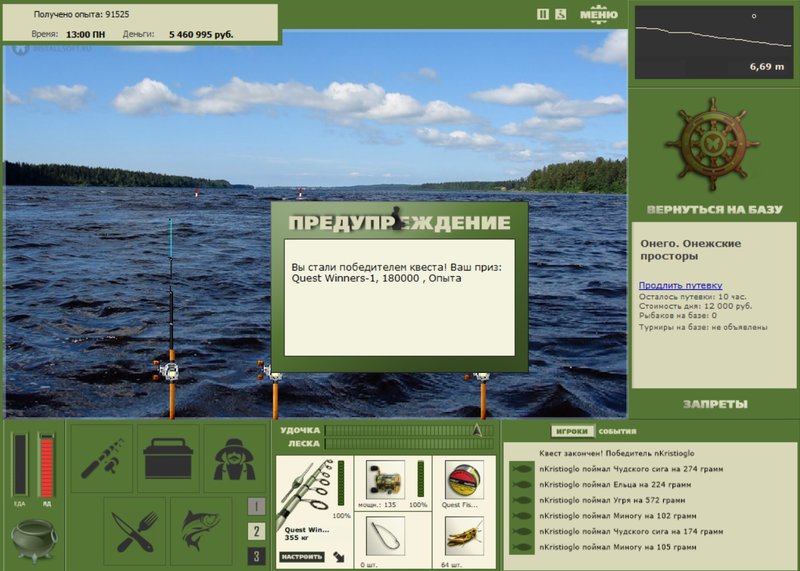The height and width of the screenshot is (571, 800).
Task: Click the Время 13:00 ПН value
Action: 85,35
